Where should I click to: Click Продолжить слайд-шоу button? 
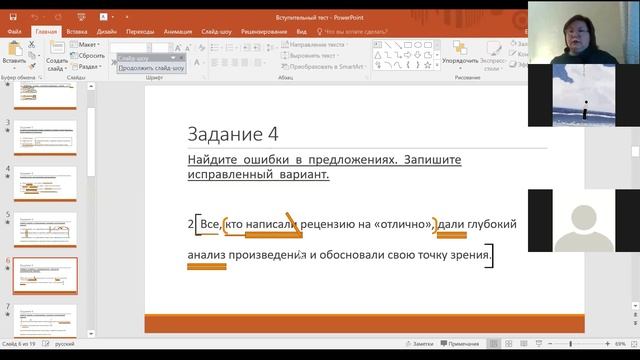pyautogui.click(x=151, y=68)
